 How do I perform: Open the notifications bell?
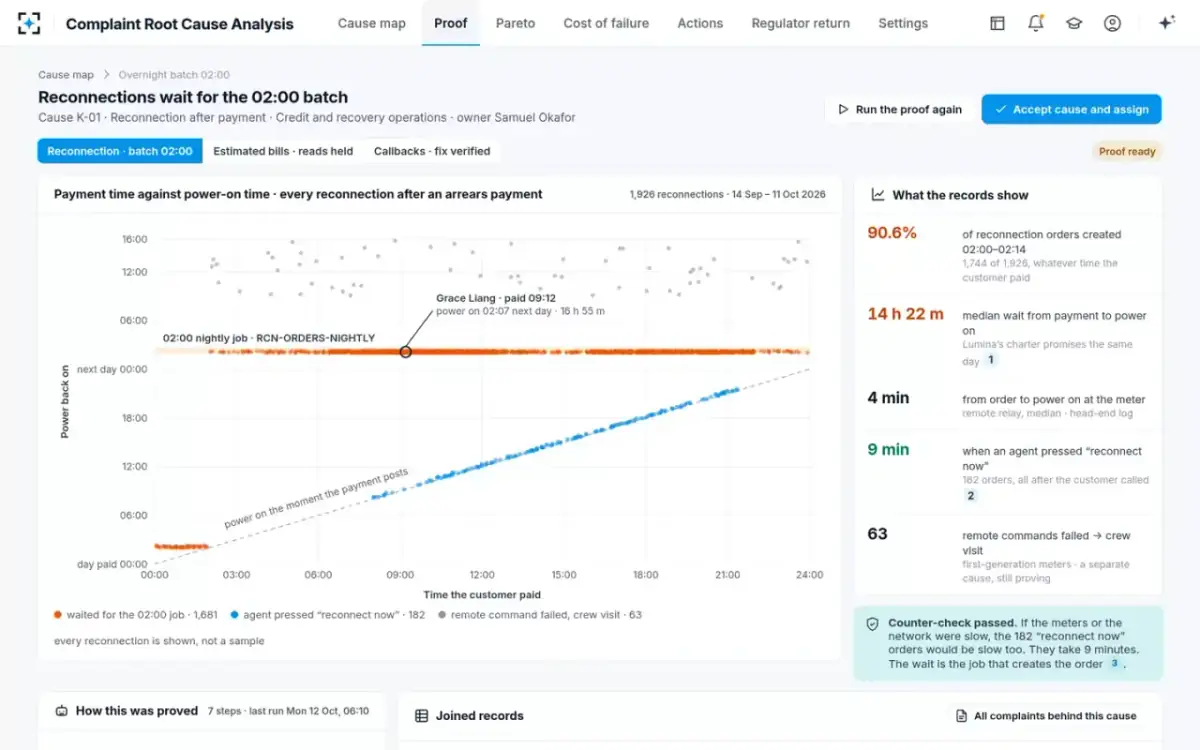coord(1036,23)
